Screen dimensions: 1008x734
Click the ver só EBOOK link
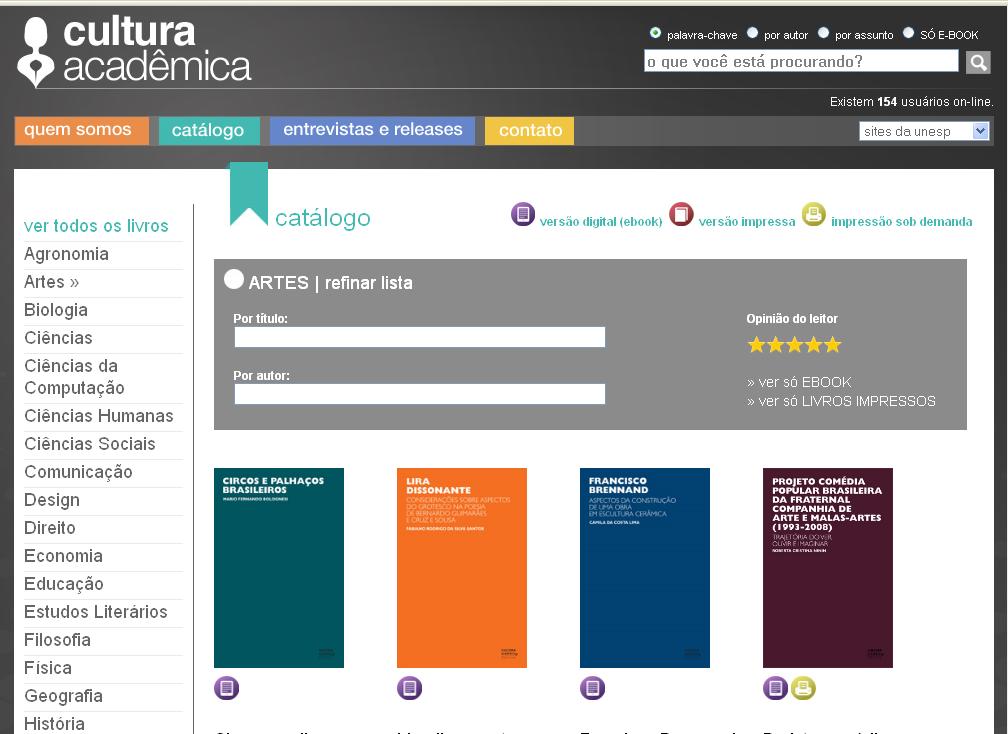click(x=799, y=382)
